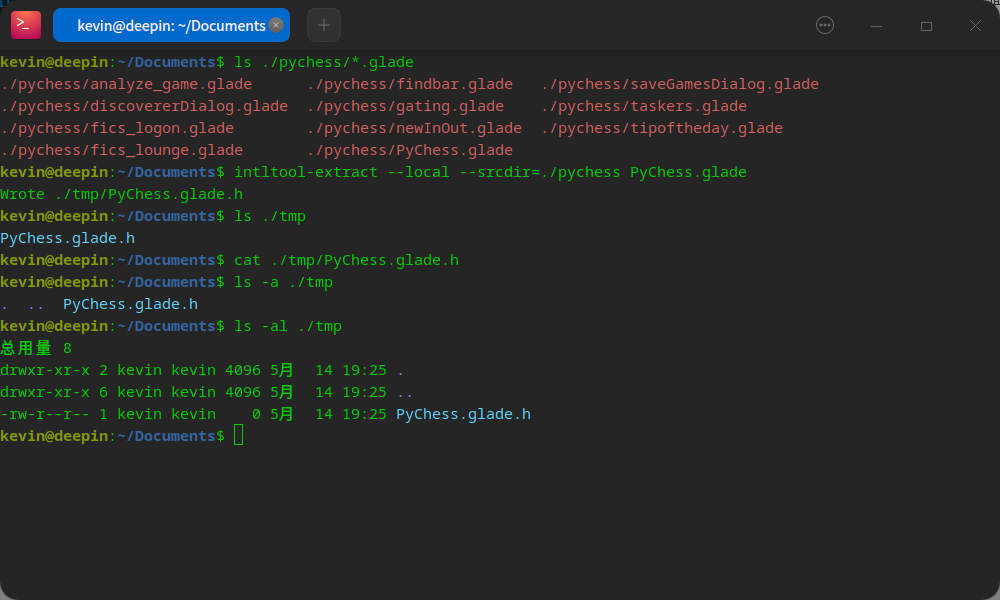
Task: Click the deepin Terminal logo in the title bar
Action: tap(25, 24)
